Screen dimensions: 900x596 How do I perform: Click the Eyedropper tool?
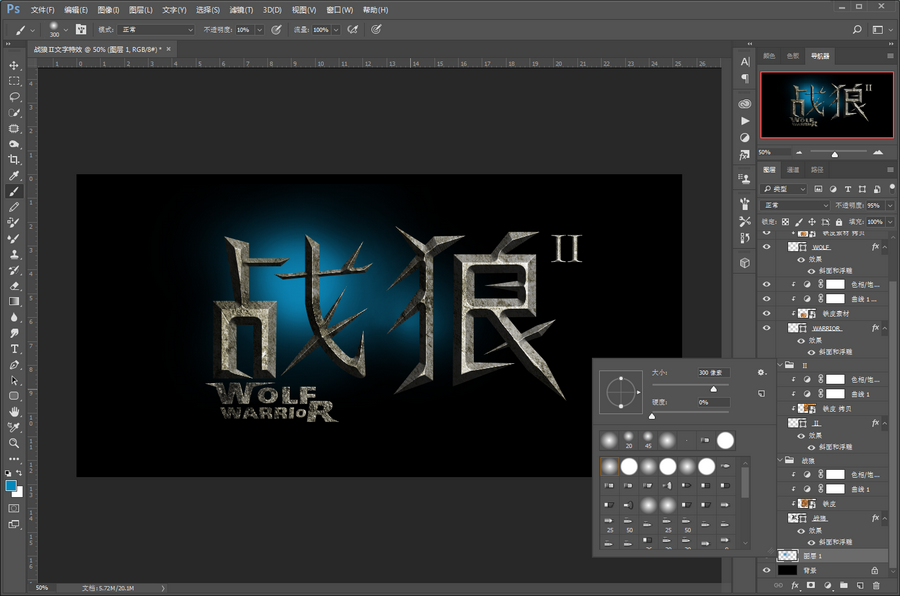[14, 176]
